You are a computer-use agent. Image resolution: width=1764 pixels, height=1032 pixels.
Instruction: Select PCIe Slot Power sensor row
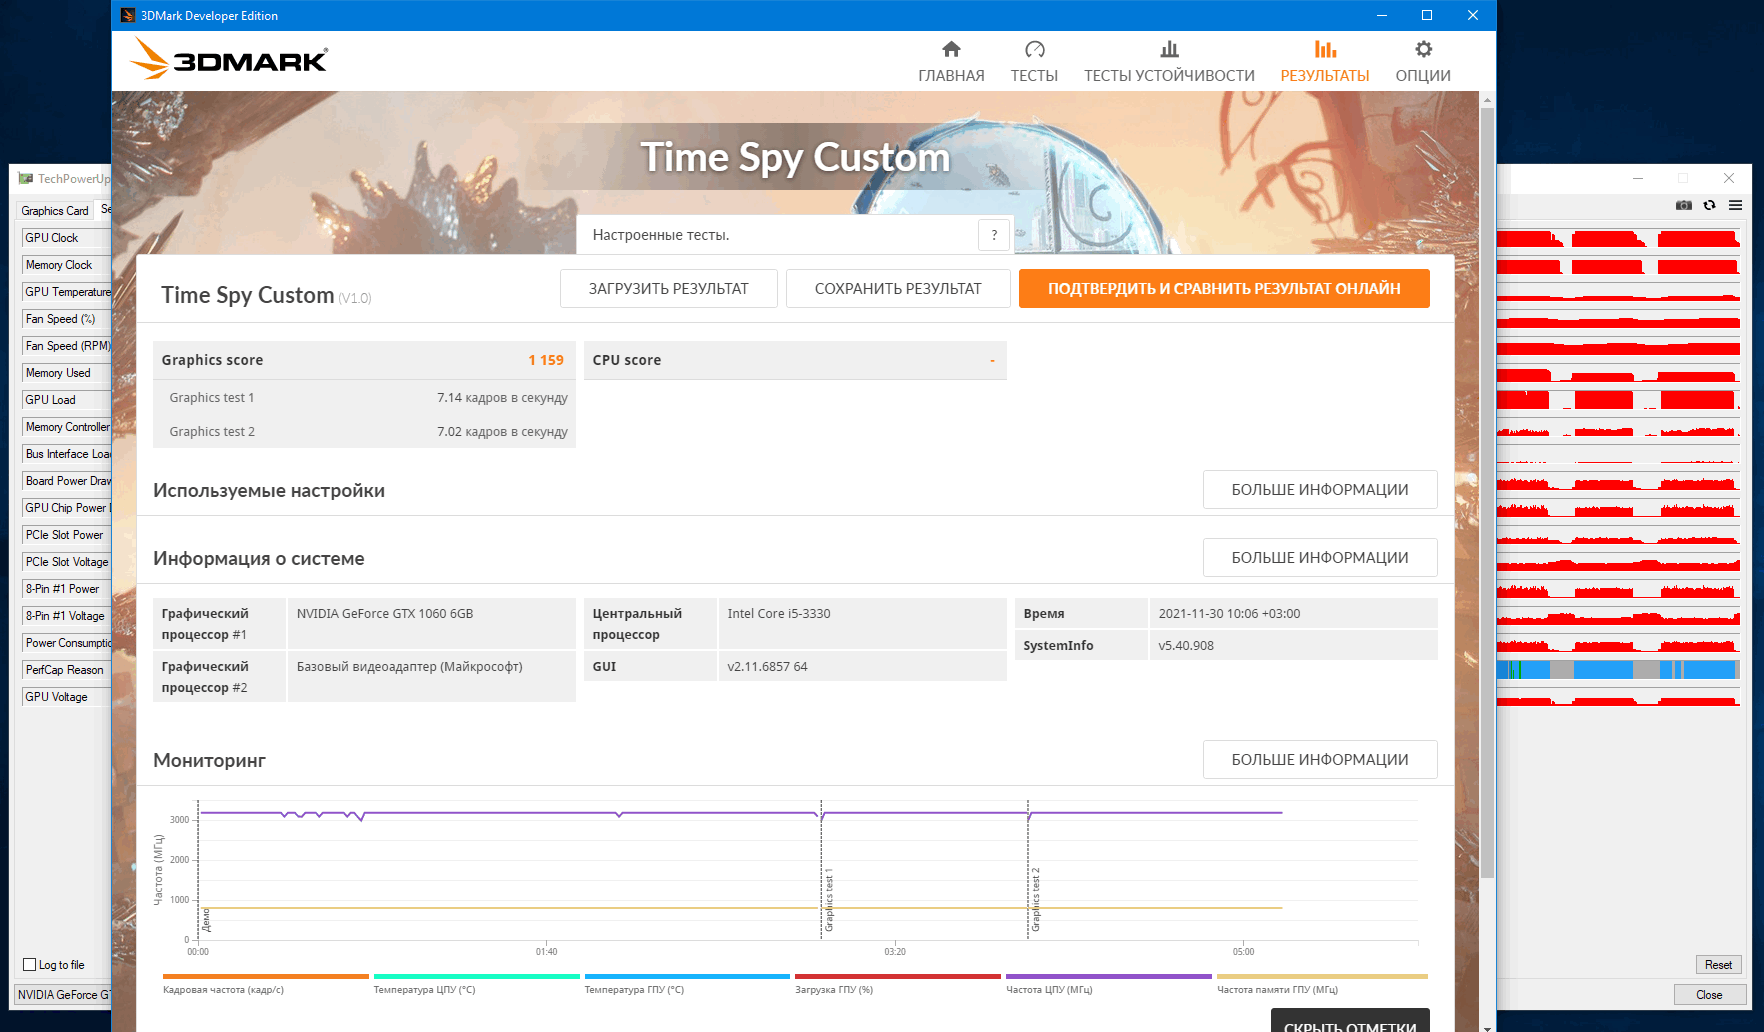tap(65, 535)
